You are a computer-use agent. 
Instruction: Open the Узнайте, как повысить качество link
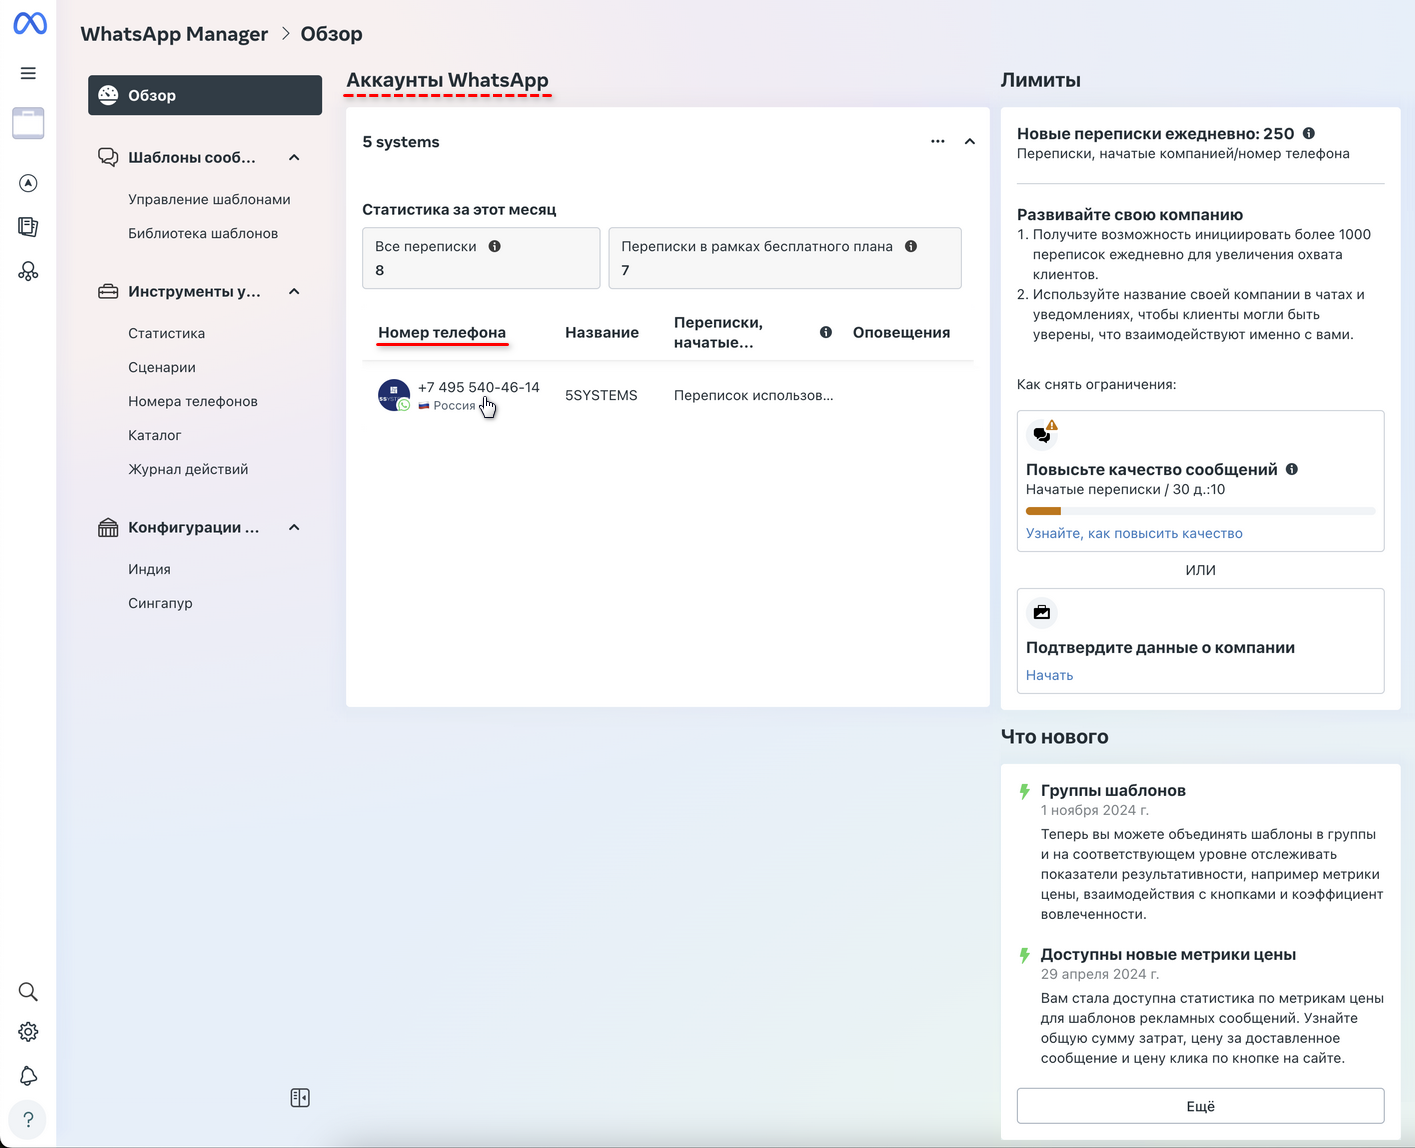click(1134, 533)
